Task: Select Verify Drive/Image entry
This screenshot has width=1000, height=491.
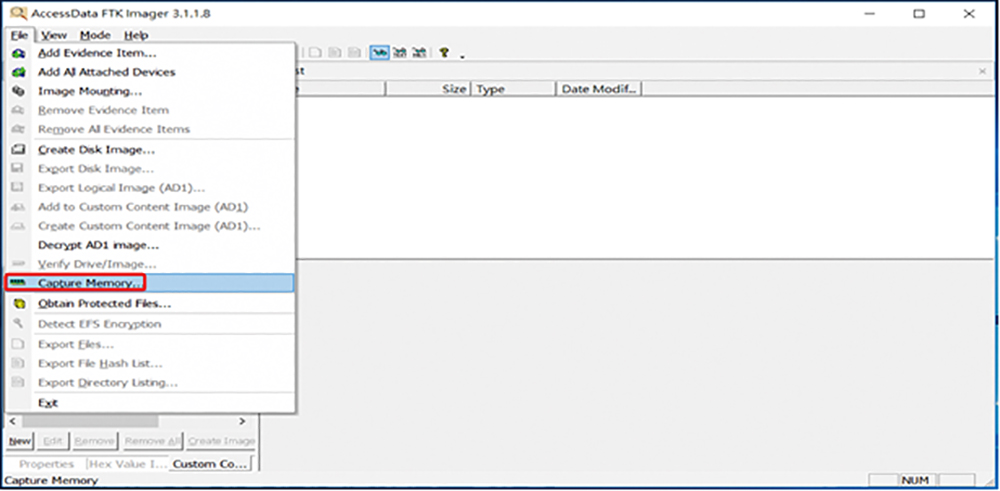Action: 150,264
